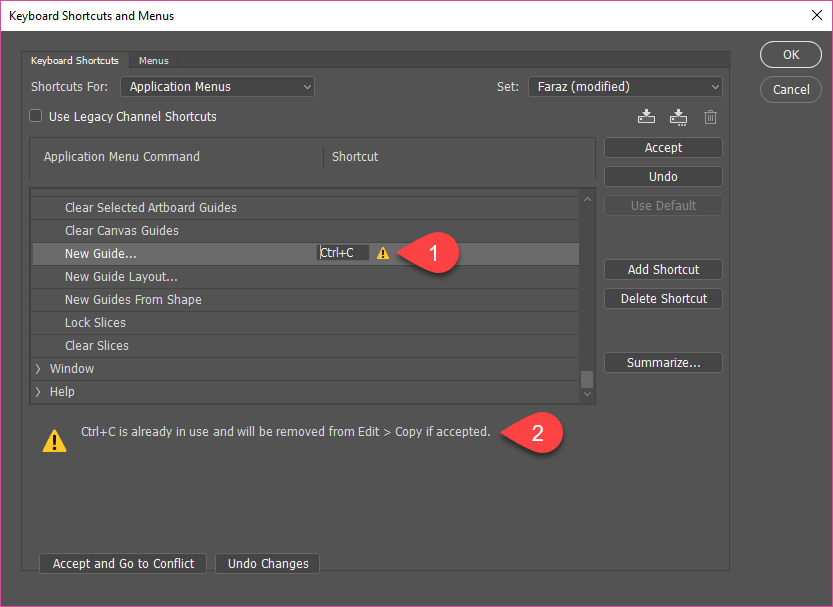Click the command list scrollbar thumb
833x607 pixels.
[586, 379]
